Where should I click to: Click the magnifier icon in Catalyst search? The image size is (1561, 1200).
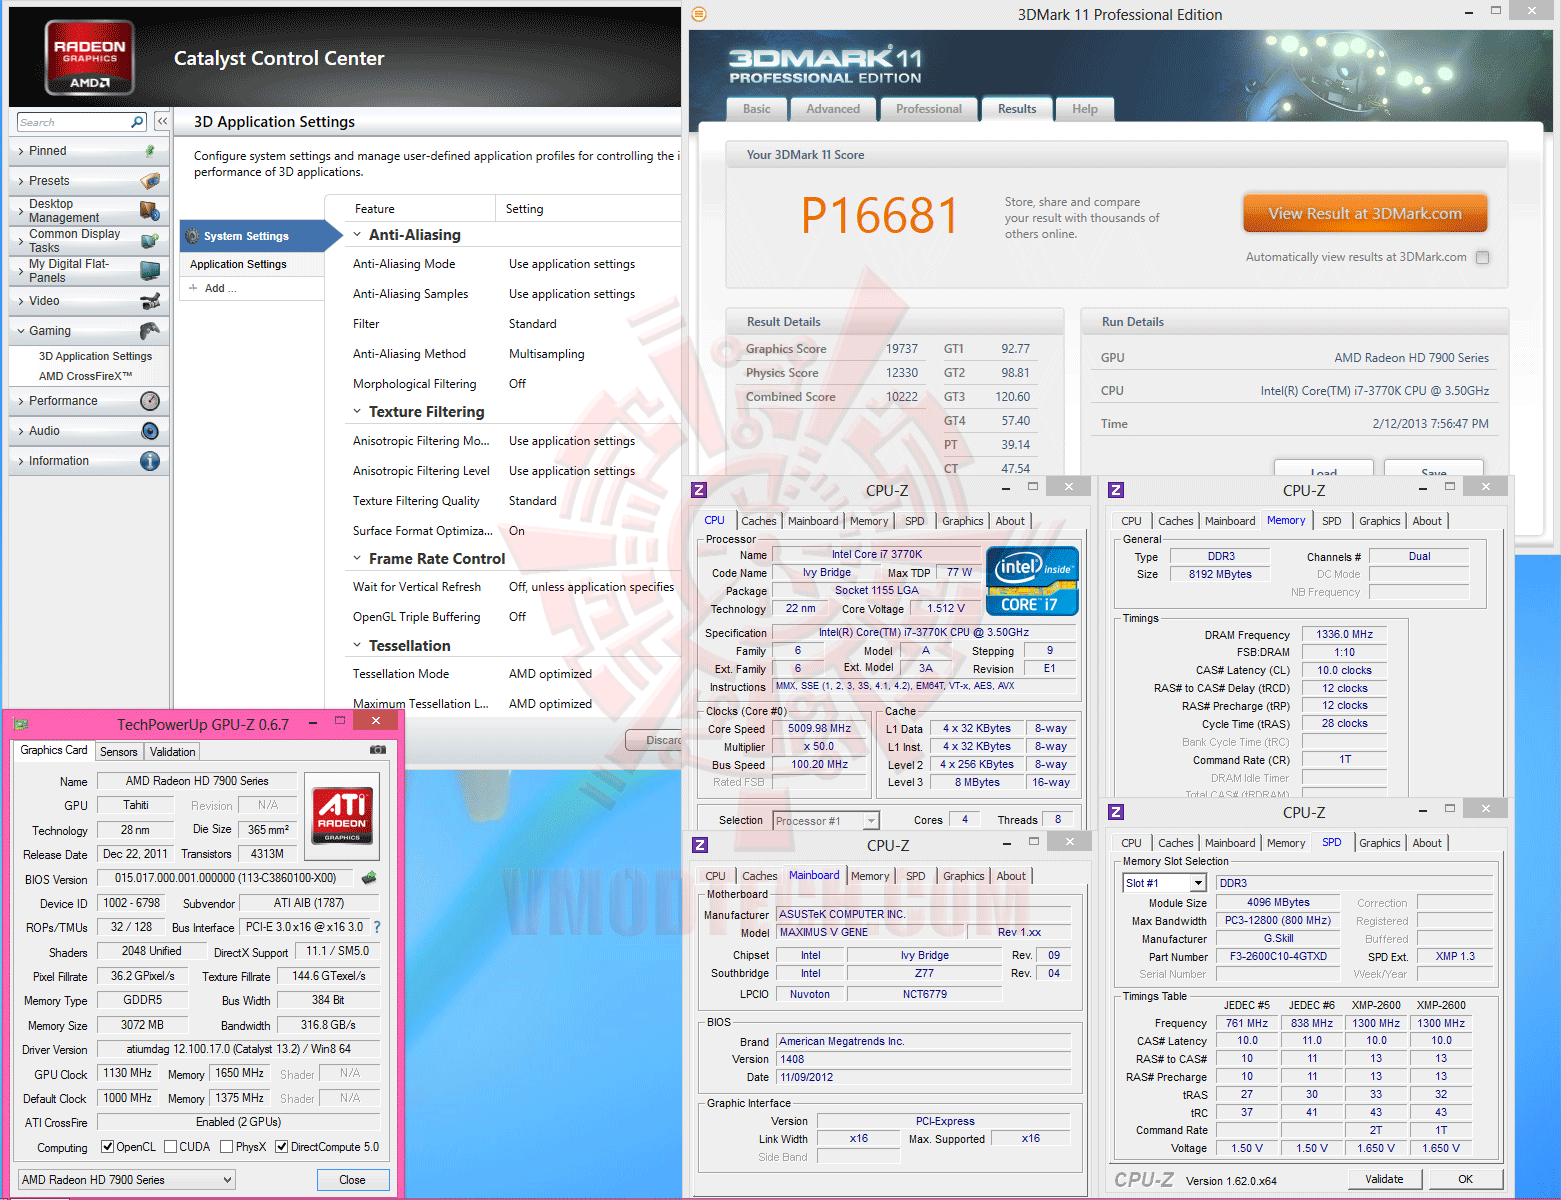coord(138,122)
